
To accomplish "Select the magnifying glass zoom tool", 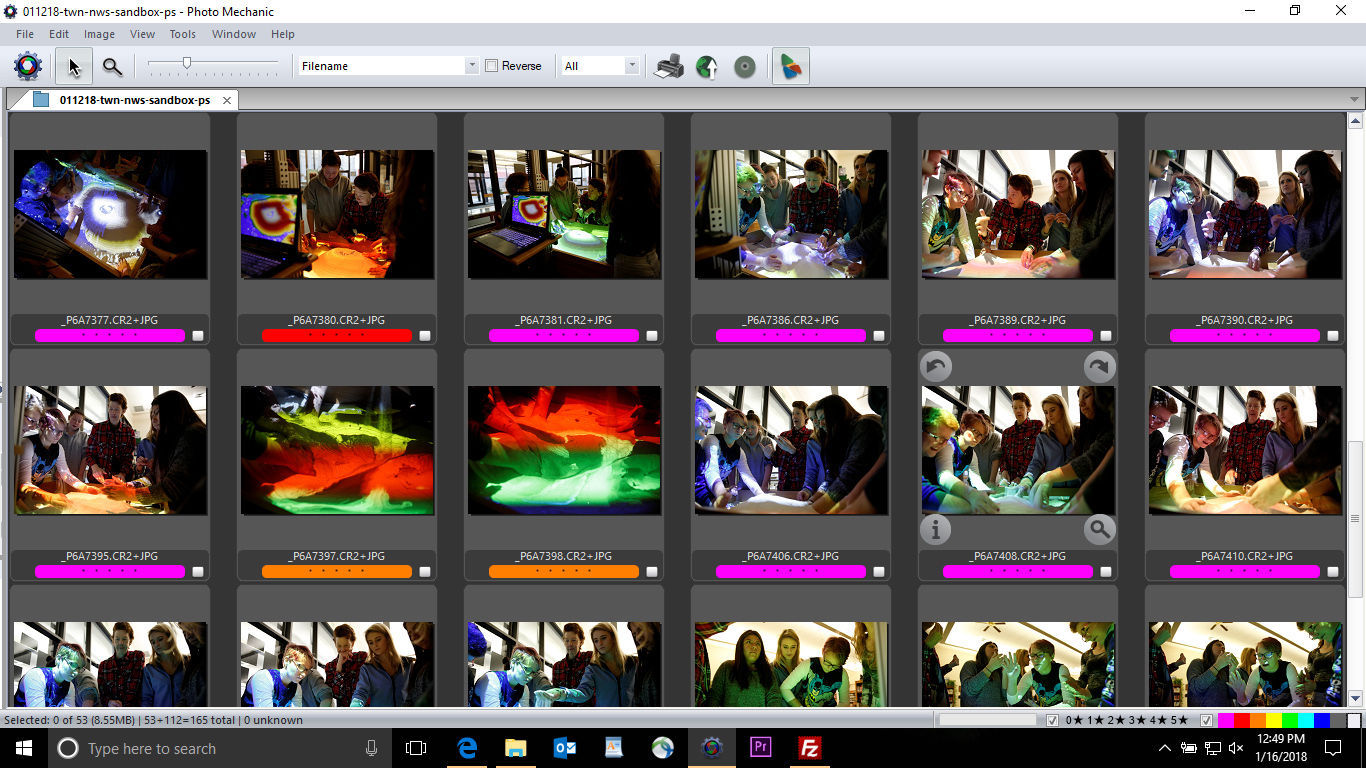I will coord(112,66).
